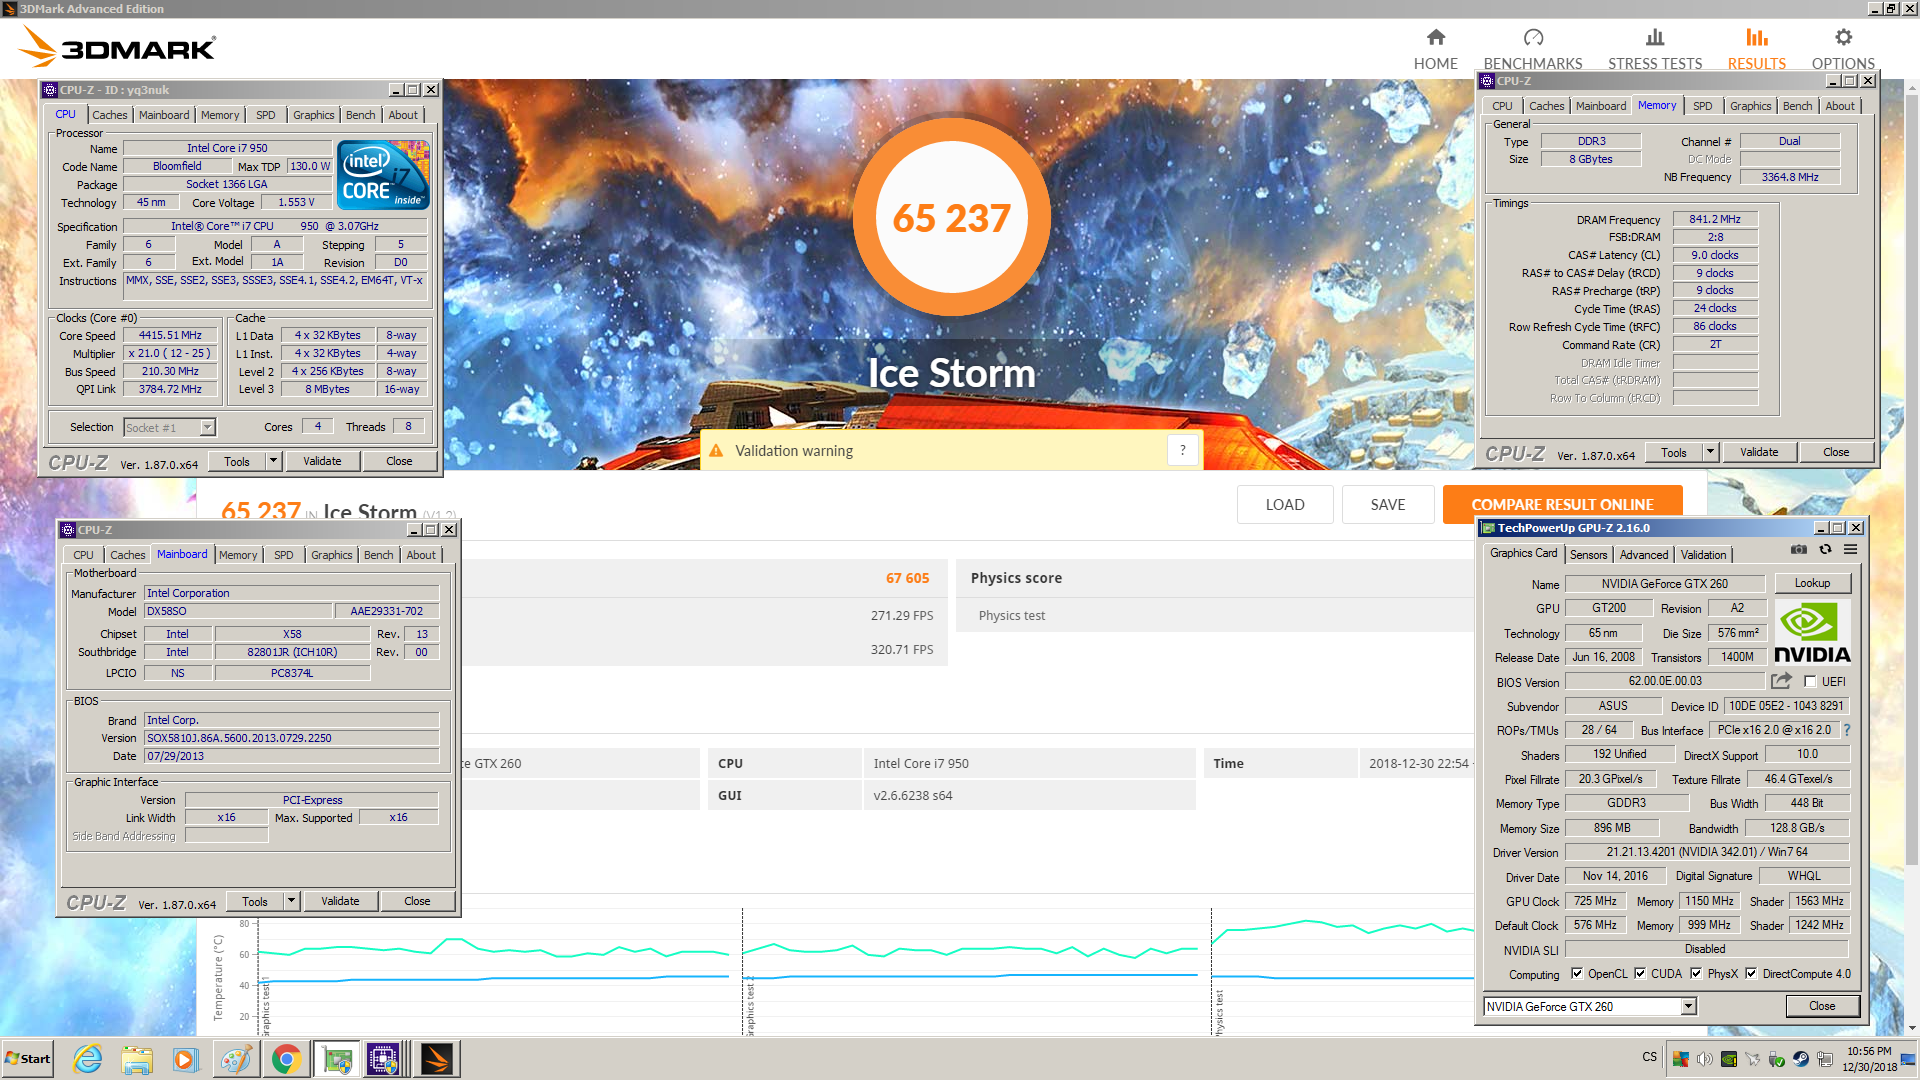Switch to Caches tab in CPU-Z ID window

109,115
